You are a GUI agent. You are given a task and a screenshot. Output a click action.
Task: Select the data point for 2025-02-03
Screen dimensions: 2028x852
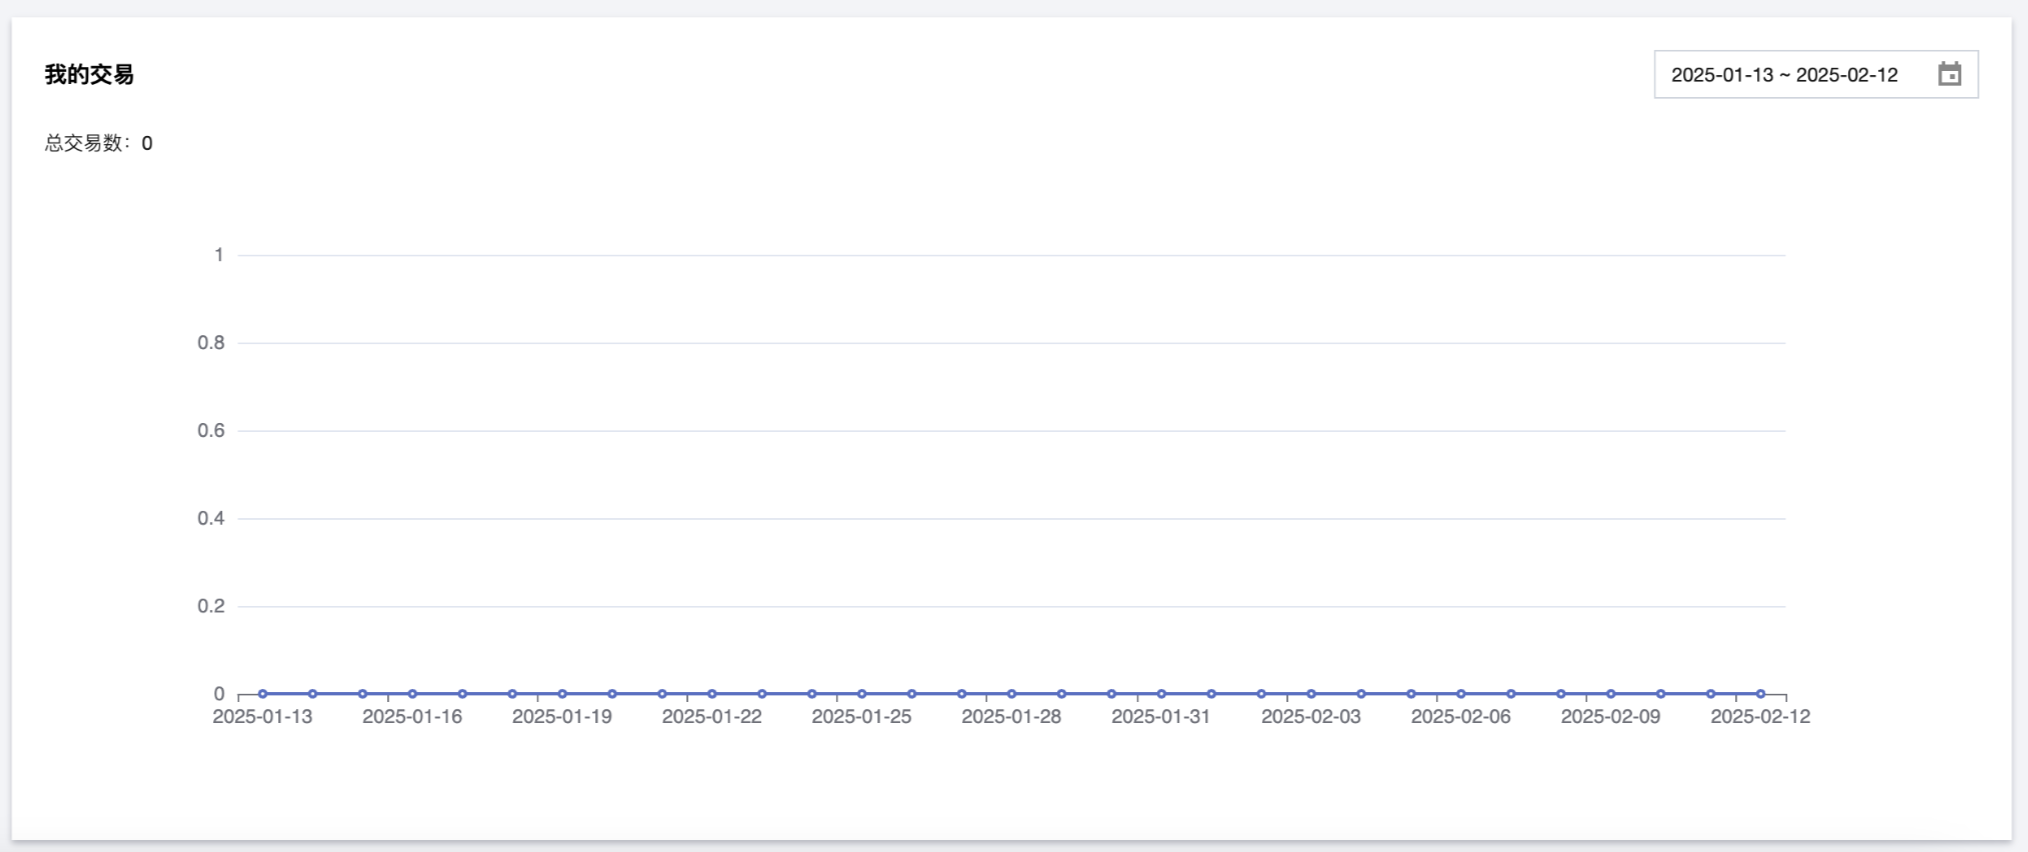[1311, 693]
